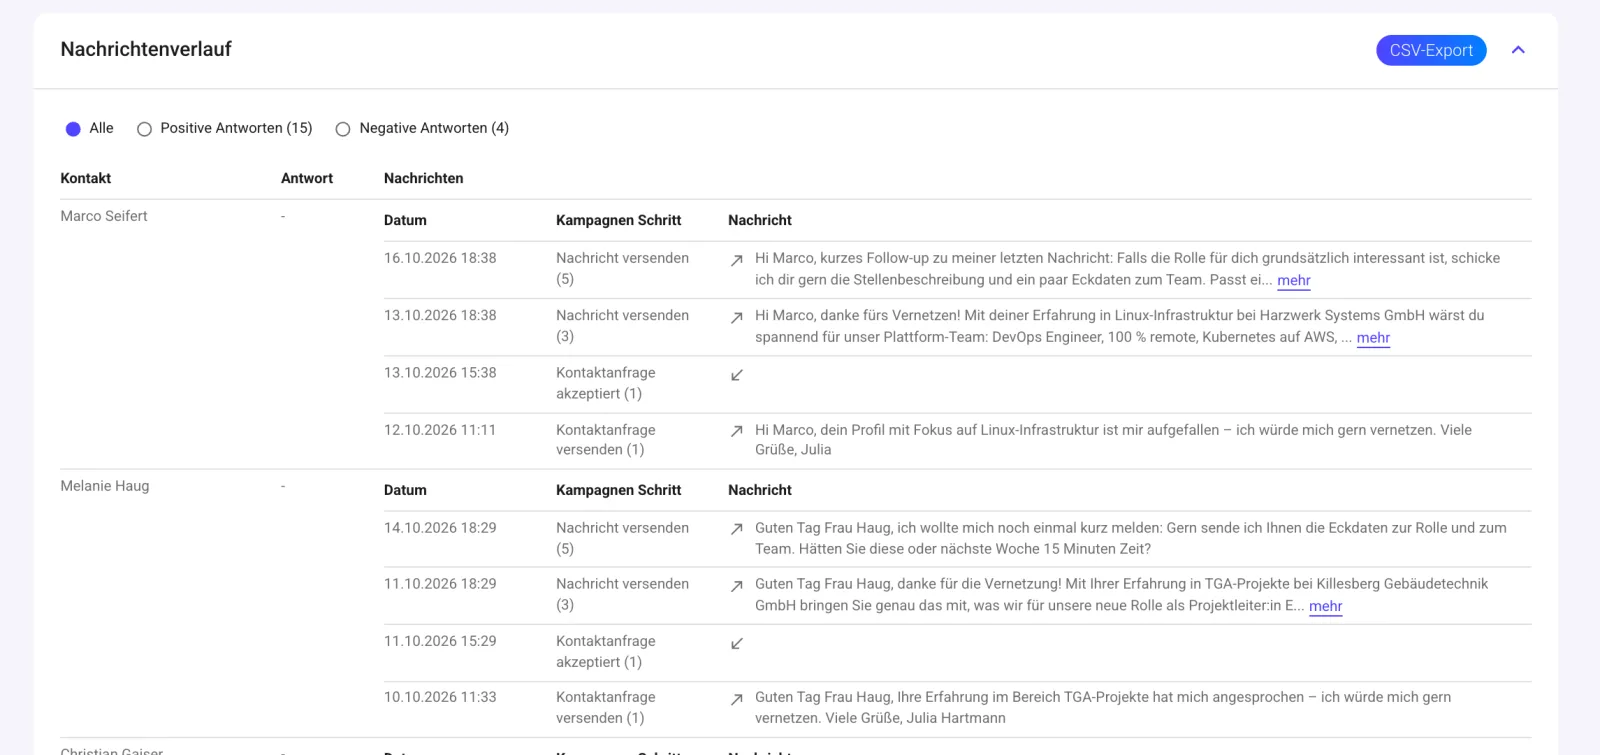The height and width of the screenshot is (755, 1600).
Task: Click incoming arrow icon for 13.10.2026 15:38 entry
Action: pyautogui.click(x=737, y=375)
